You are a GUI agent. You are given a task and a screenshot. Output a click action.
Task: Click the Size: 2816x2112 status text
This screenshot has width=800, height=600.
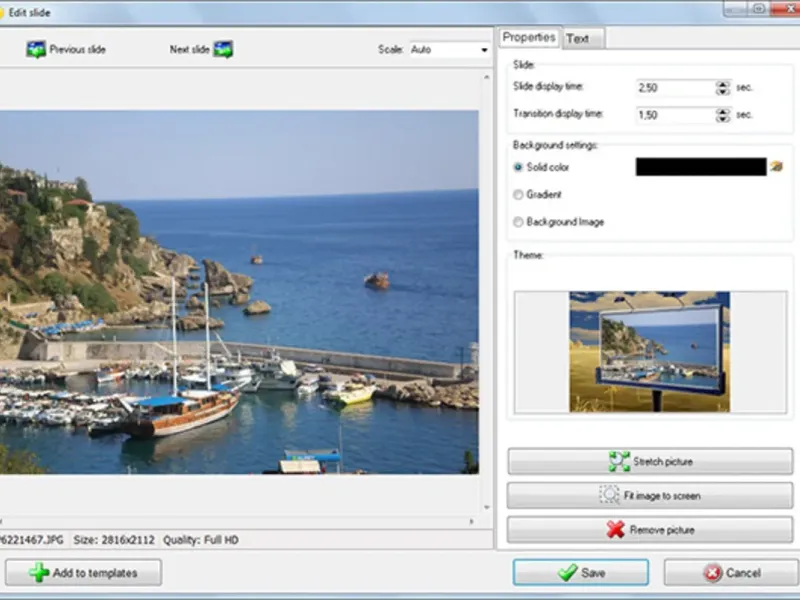click(114, 540)
